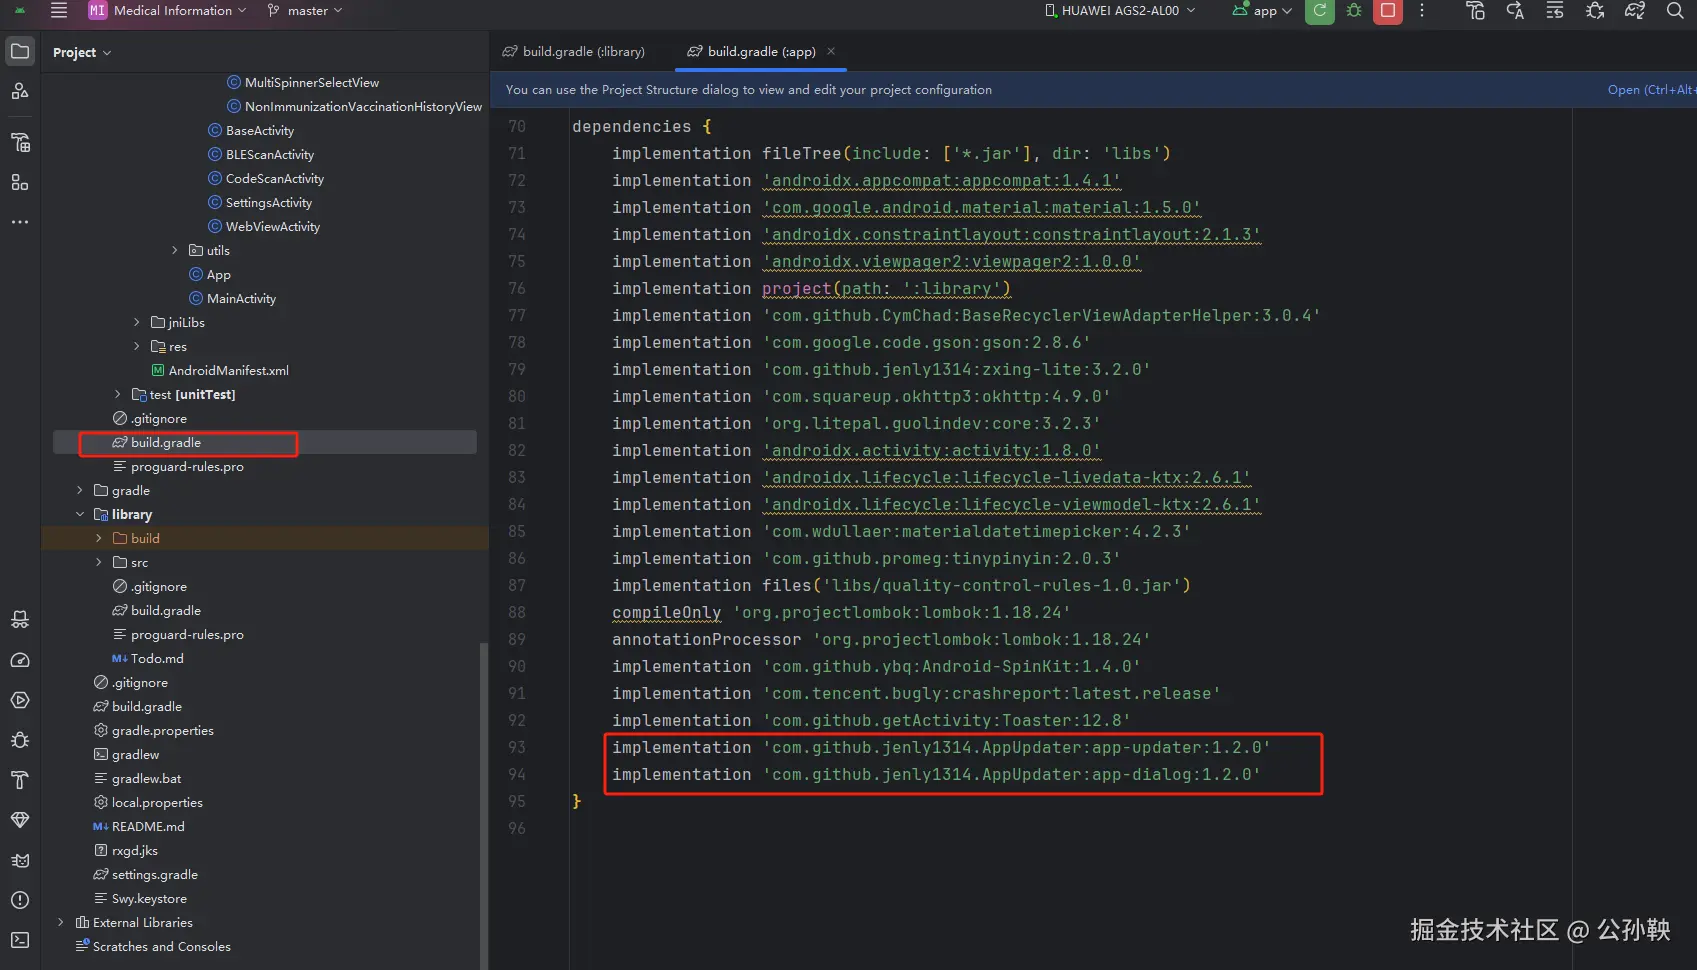Open the Medical Information project dropdown

click(167, 11)
